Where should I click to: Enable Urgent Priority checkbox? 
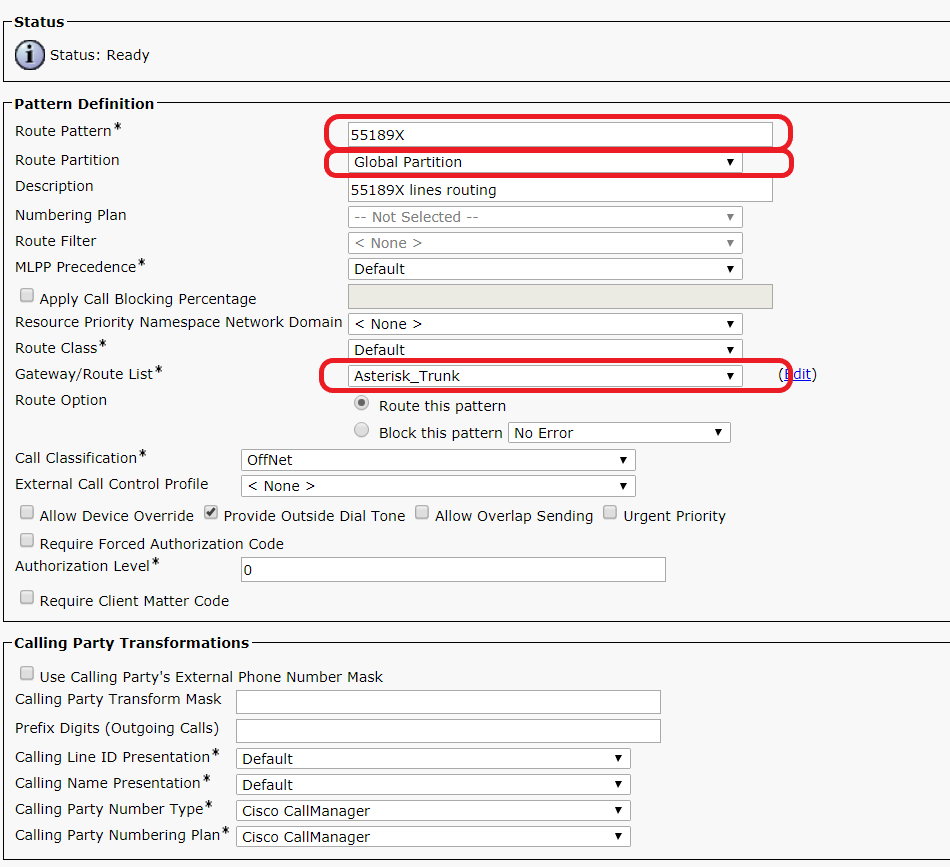click(610, 513)
